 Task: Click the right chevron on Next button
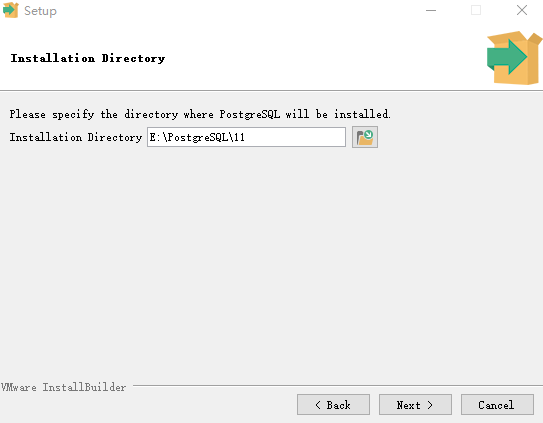click(x=430, y=405)
